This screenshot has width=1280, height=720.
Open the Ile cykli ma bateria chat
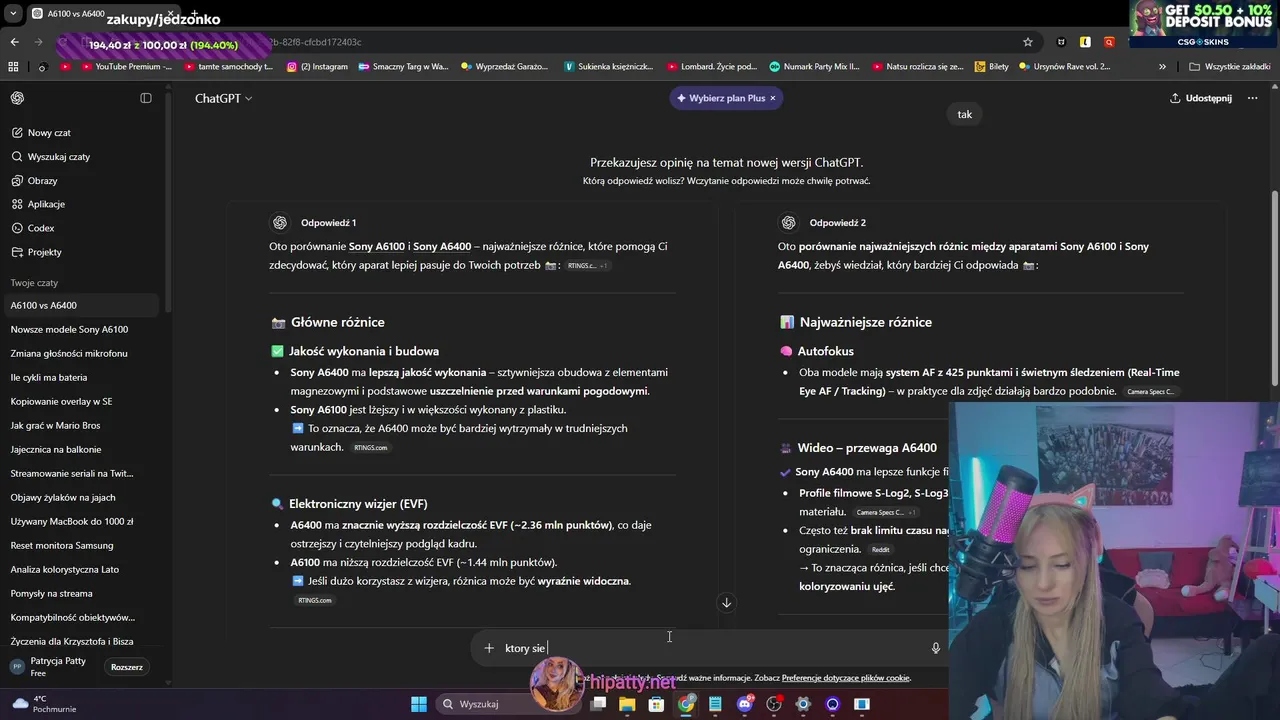pyautogui.click(x=80, y=377)
